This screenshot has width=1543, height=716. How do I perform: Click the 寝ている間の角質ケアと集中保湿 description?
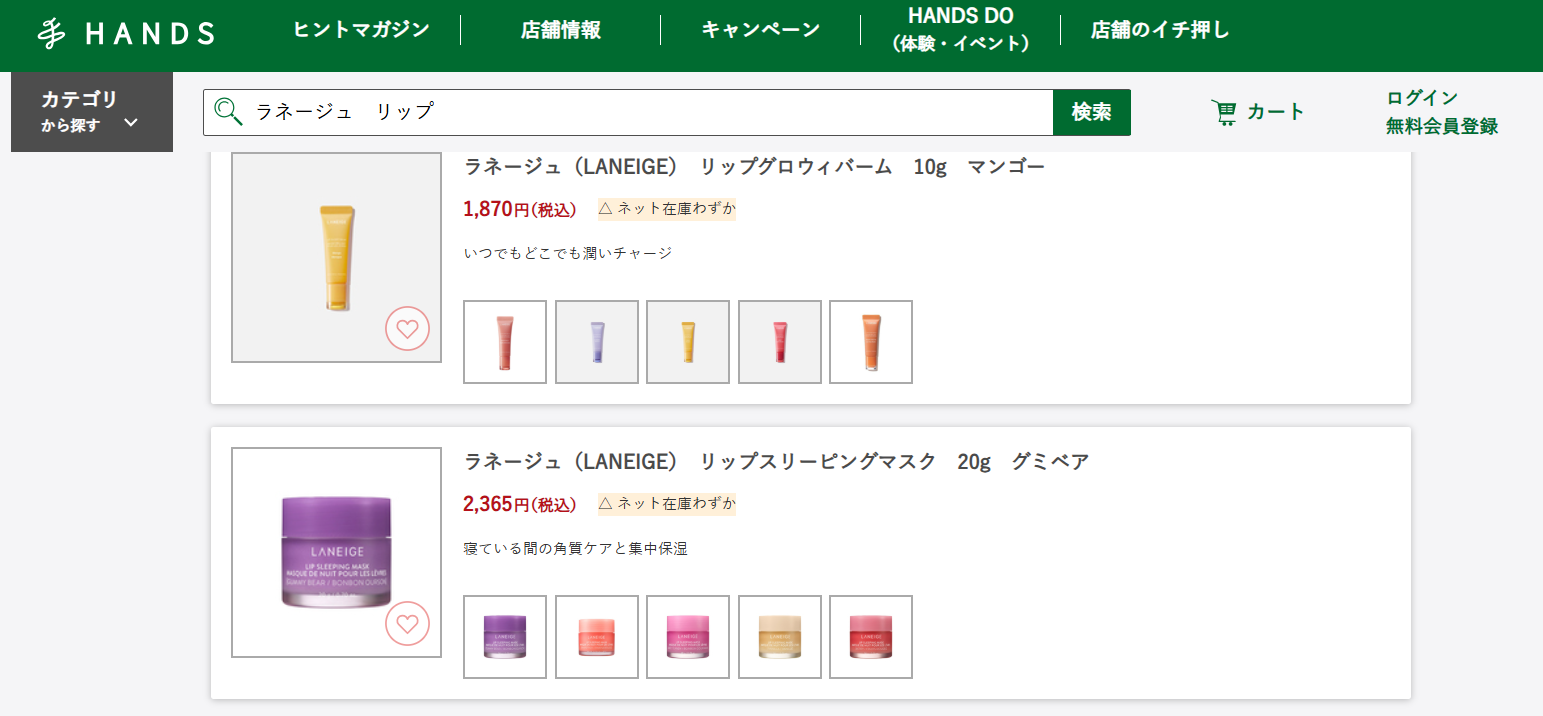pyautogui.click(x=576, y=548)
